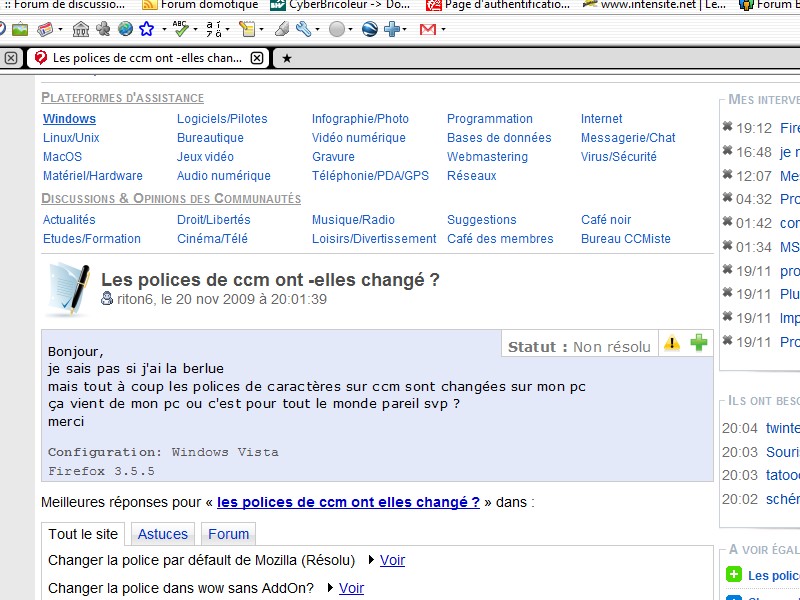
Task: Click the yellow warning report icon
Action: click(x=672, y=343)
